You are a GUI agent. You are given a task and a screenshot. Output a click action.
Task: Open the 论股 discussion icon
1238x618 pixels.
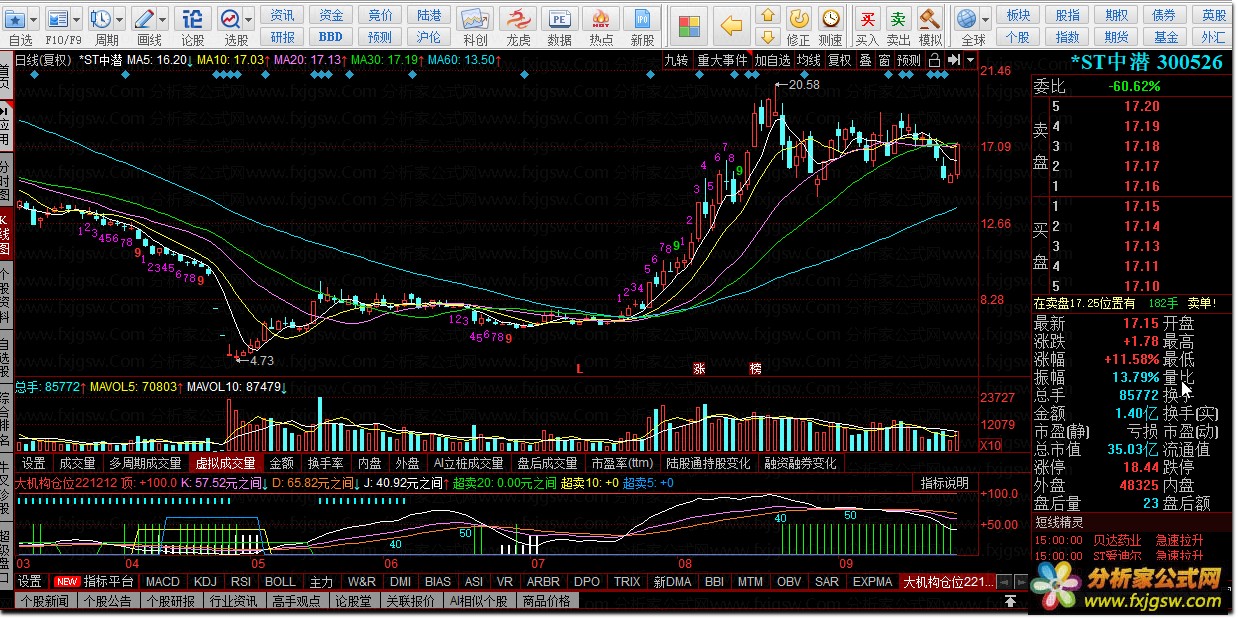(x=193, y=19)
